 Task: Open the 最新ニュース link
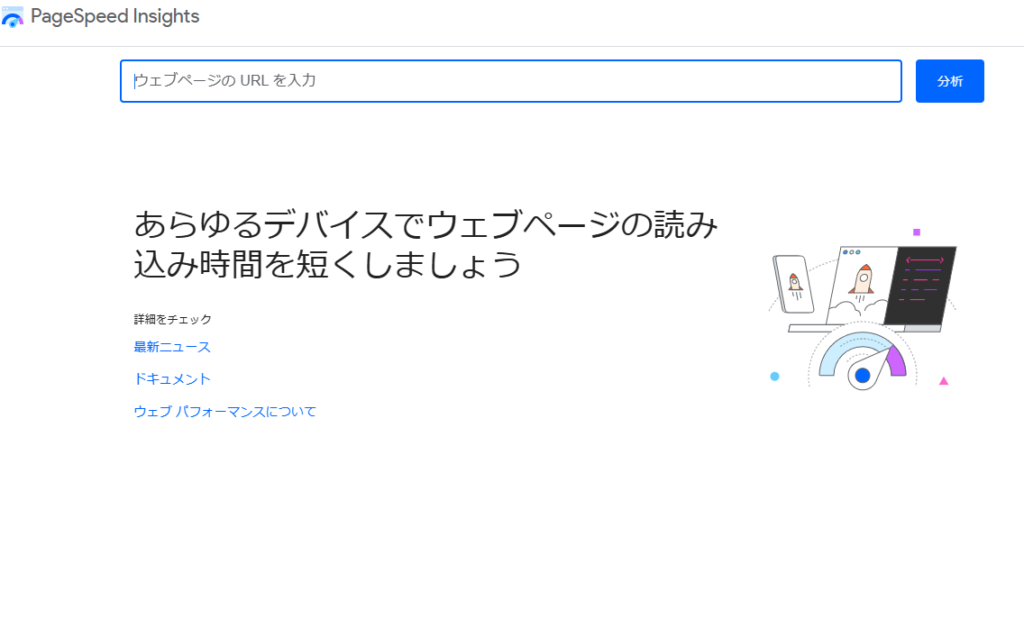(x=172, y=347)
